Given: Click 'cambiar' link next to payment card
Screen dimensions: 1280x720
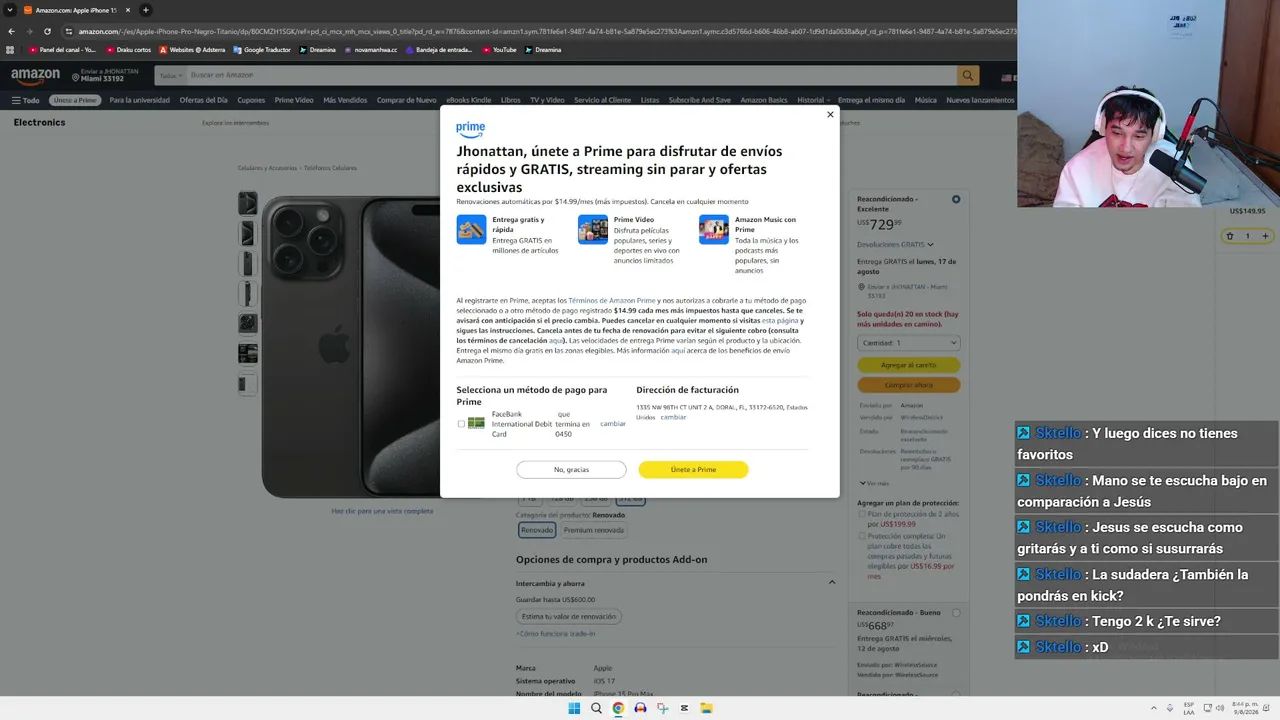Looking at the screenshot, I should 613,424.
